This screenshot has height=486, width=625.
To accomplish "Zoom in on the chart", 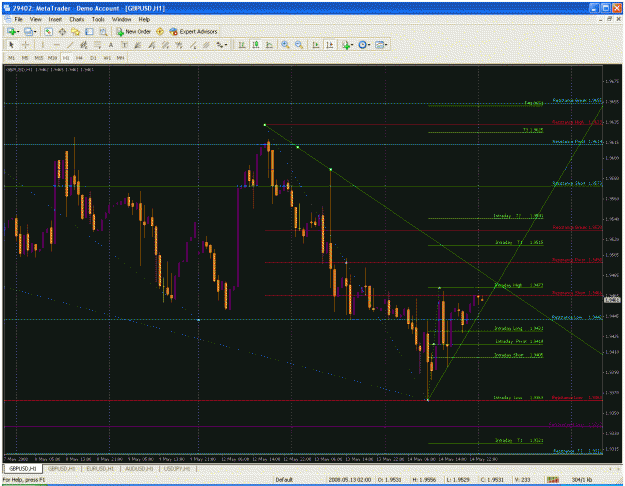I will tap(285, 45).
